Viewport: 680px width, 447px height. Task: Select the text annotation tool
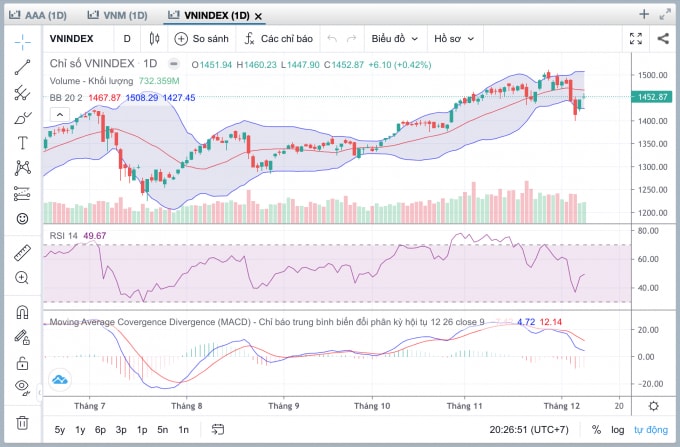(x=23, y=143)
